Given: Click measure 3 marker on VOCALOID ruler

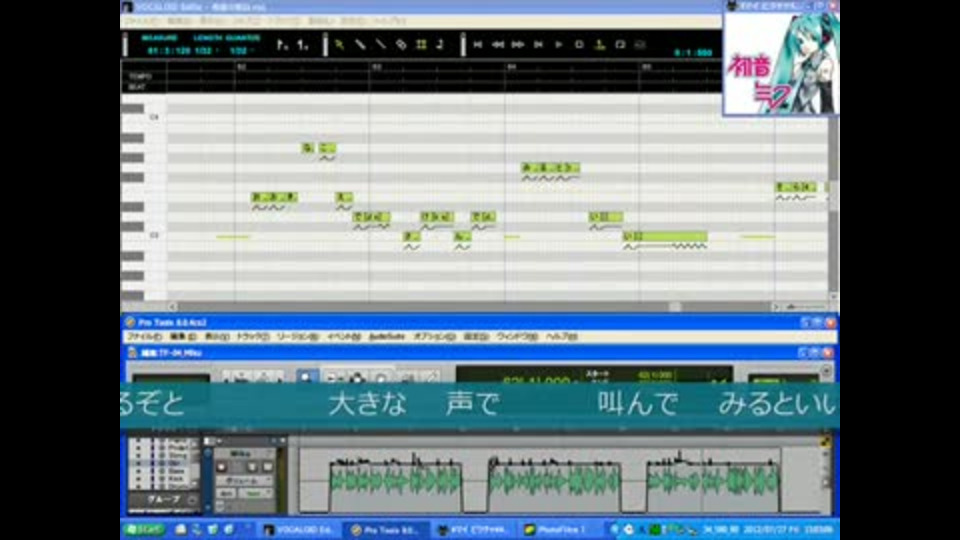Looking at the screenshot, I should coord(377,67).
